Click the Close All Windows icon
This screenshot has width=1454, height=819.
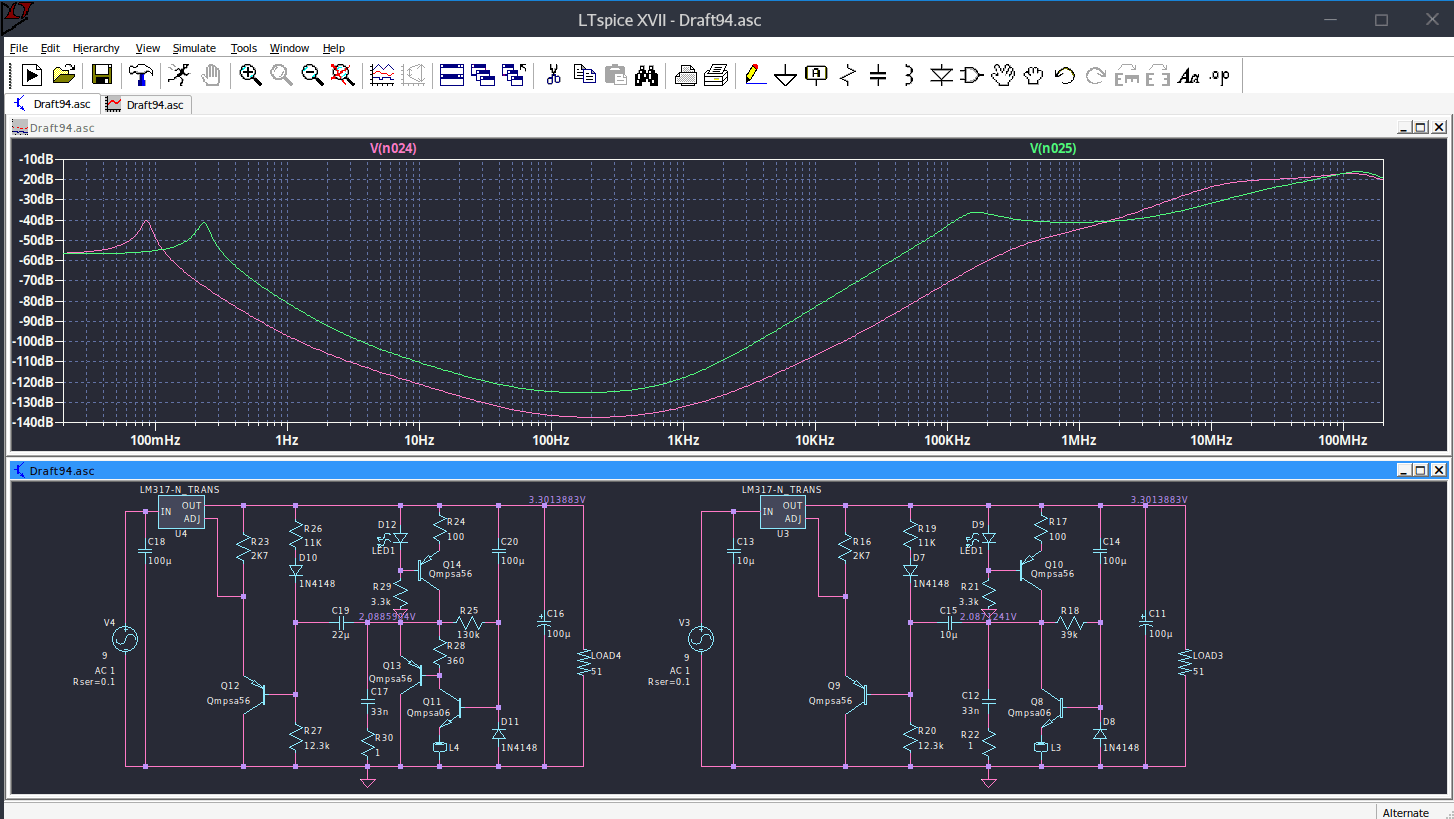tap(514, 75)
